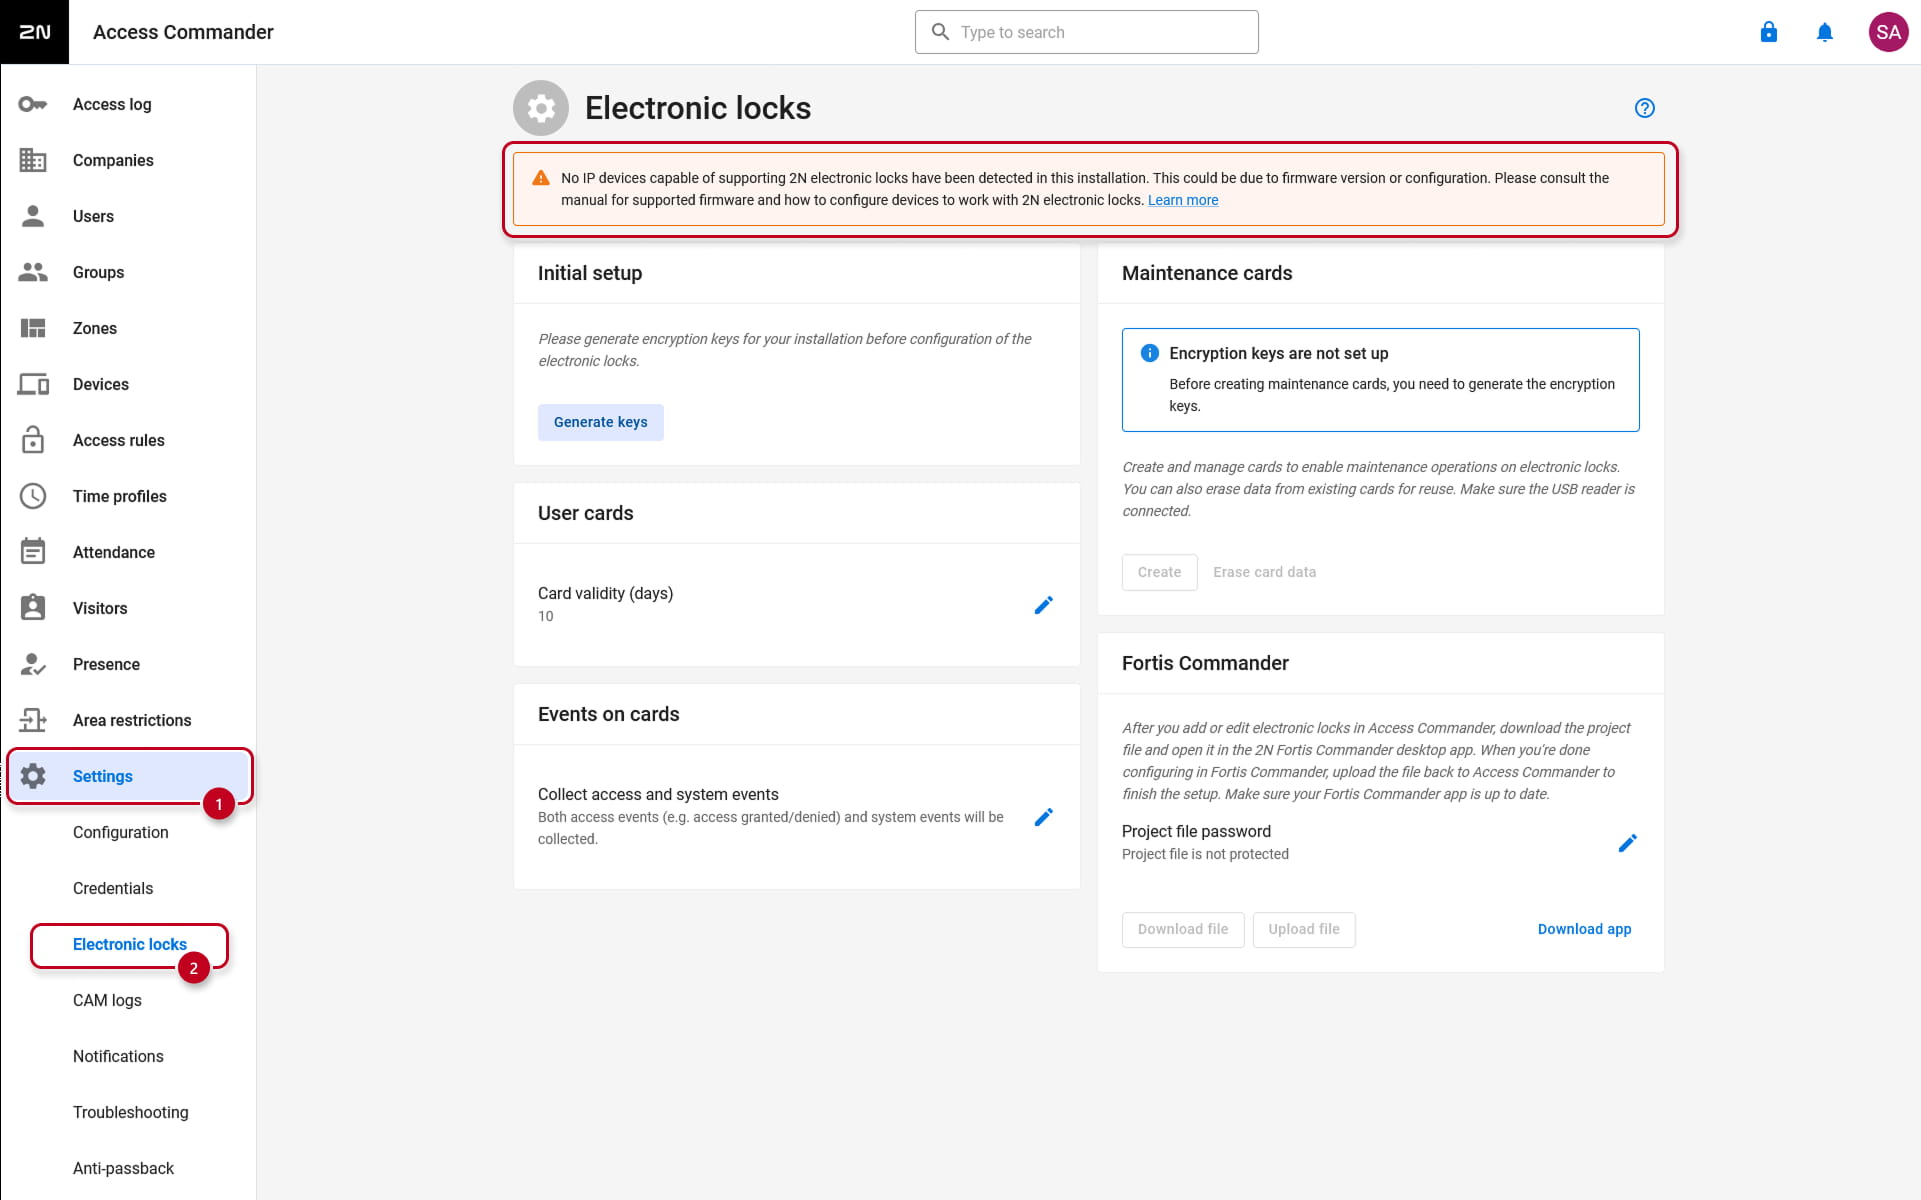Open the Attendance calendar icon
The height and width of the screenshot is (1200, 1921).
click(33, 552)
